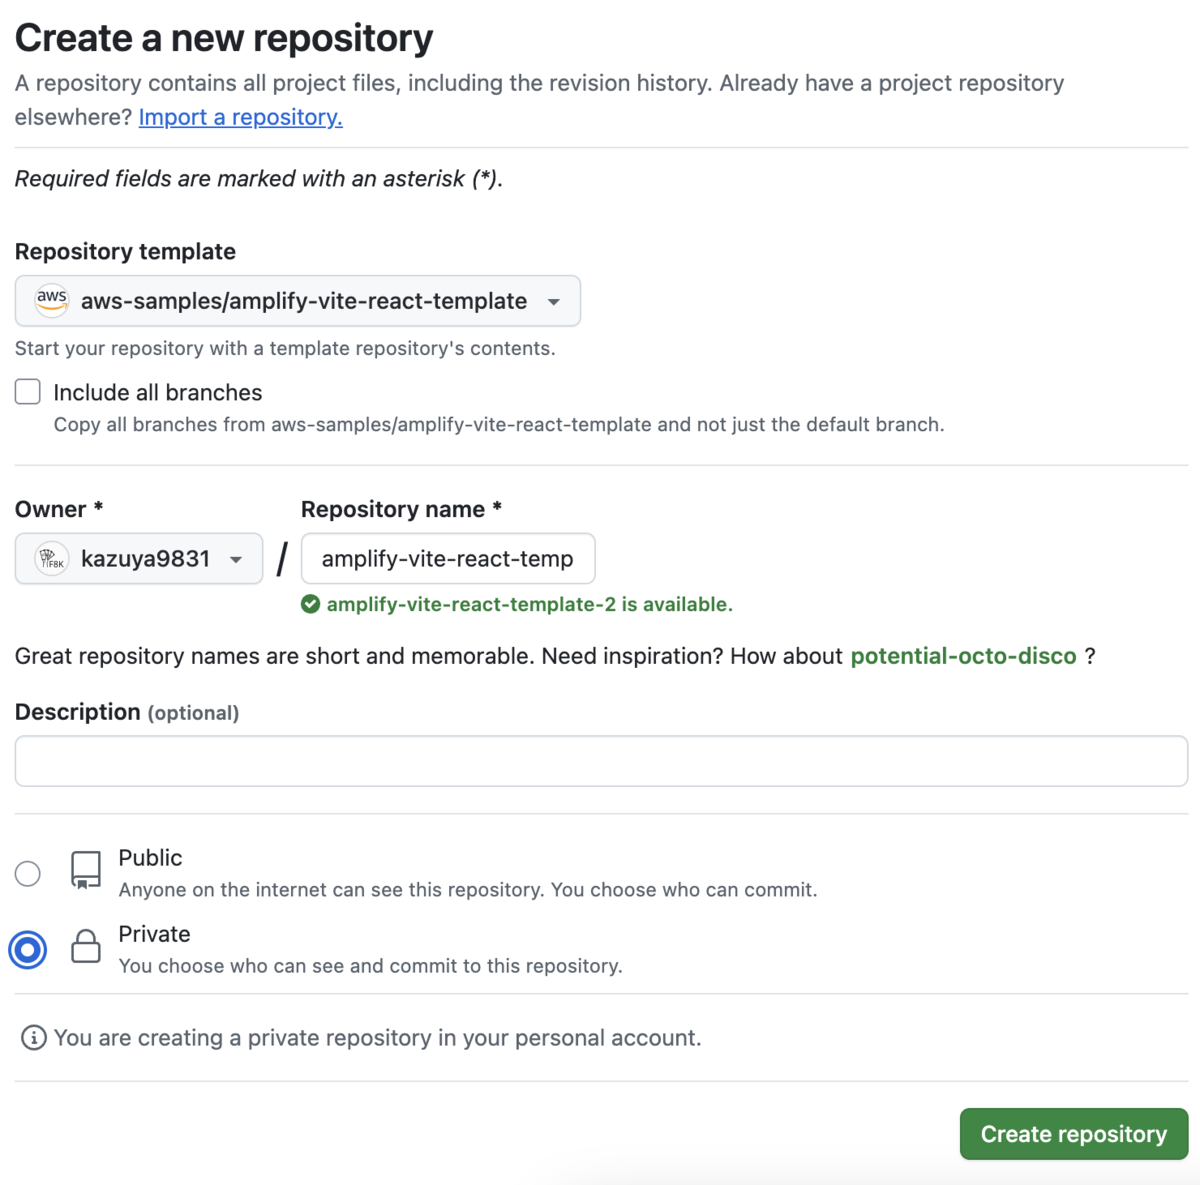Click the private repository personal account notice
The width and height of the screenshot is (1200, 1185).
[x=377, y=1038]
